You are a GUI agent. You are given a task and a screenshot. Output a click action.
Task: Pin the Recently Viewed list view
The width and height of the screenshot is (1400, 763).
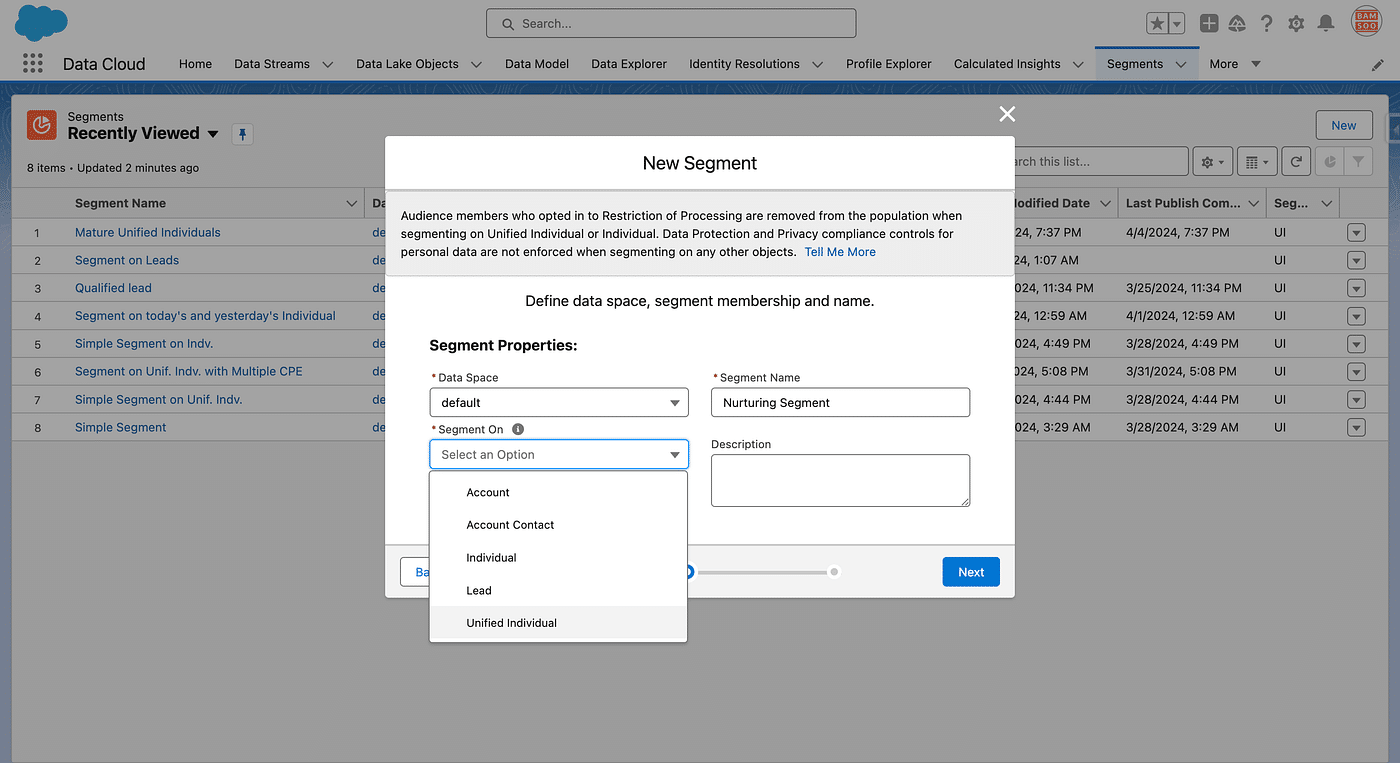(x=242, y=134)
